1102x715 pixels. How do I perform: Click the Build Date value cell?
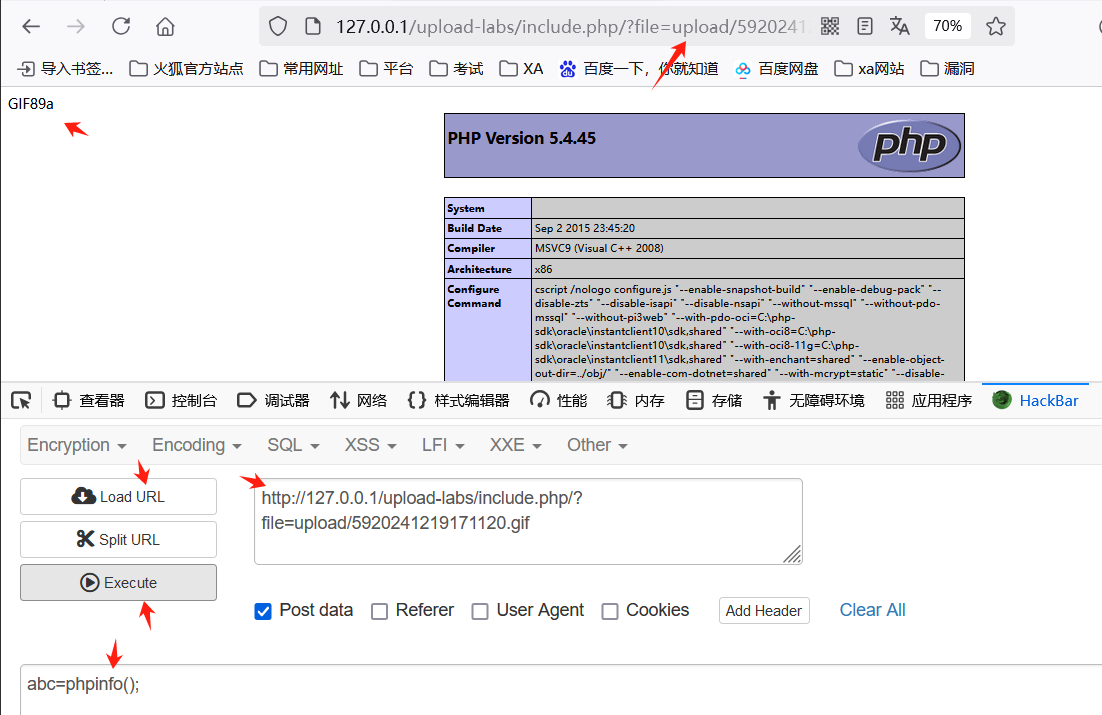pyautogui.click(x=748, y=228)
